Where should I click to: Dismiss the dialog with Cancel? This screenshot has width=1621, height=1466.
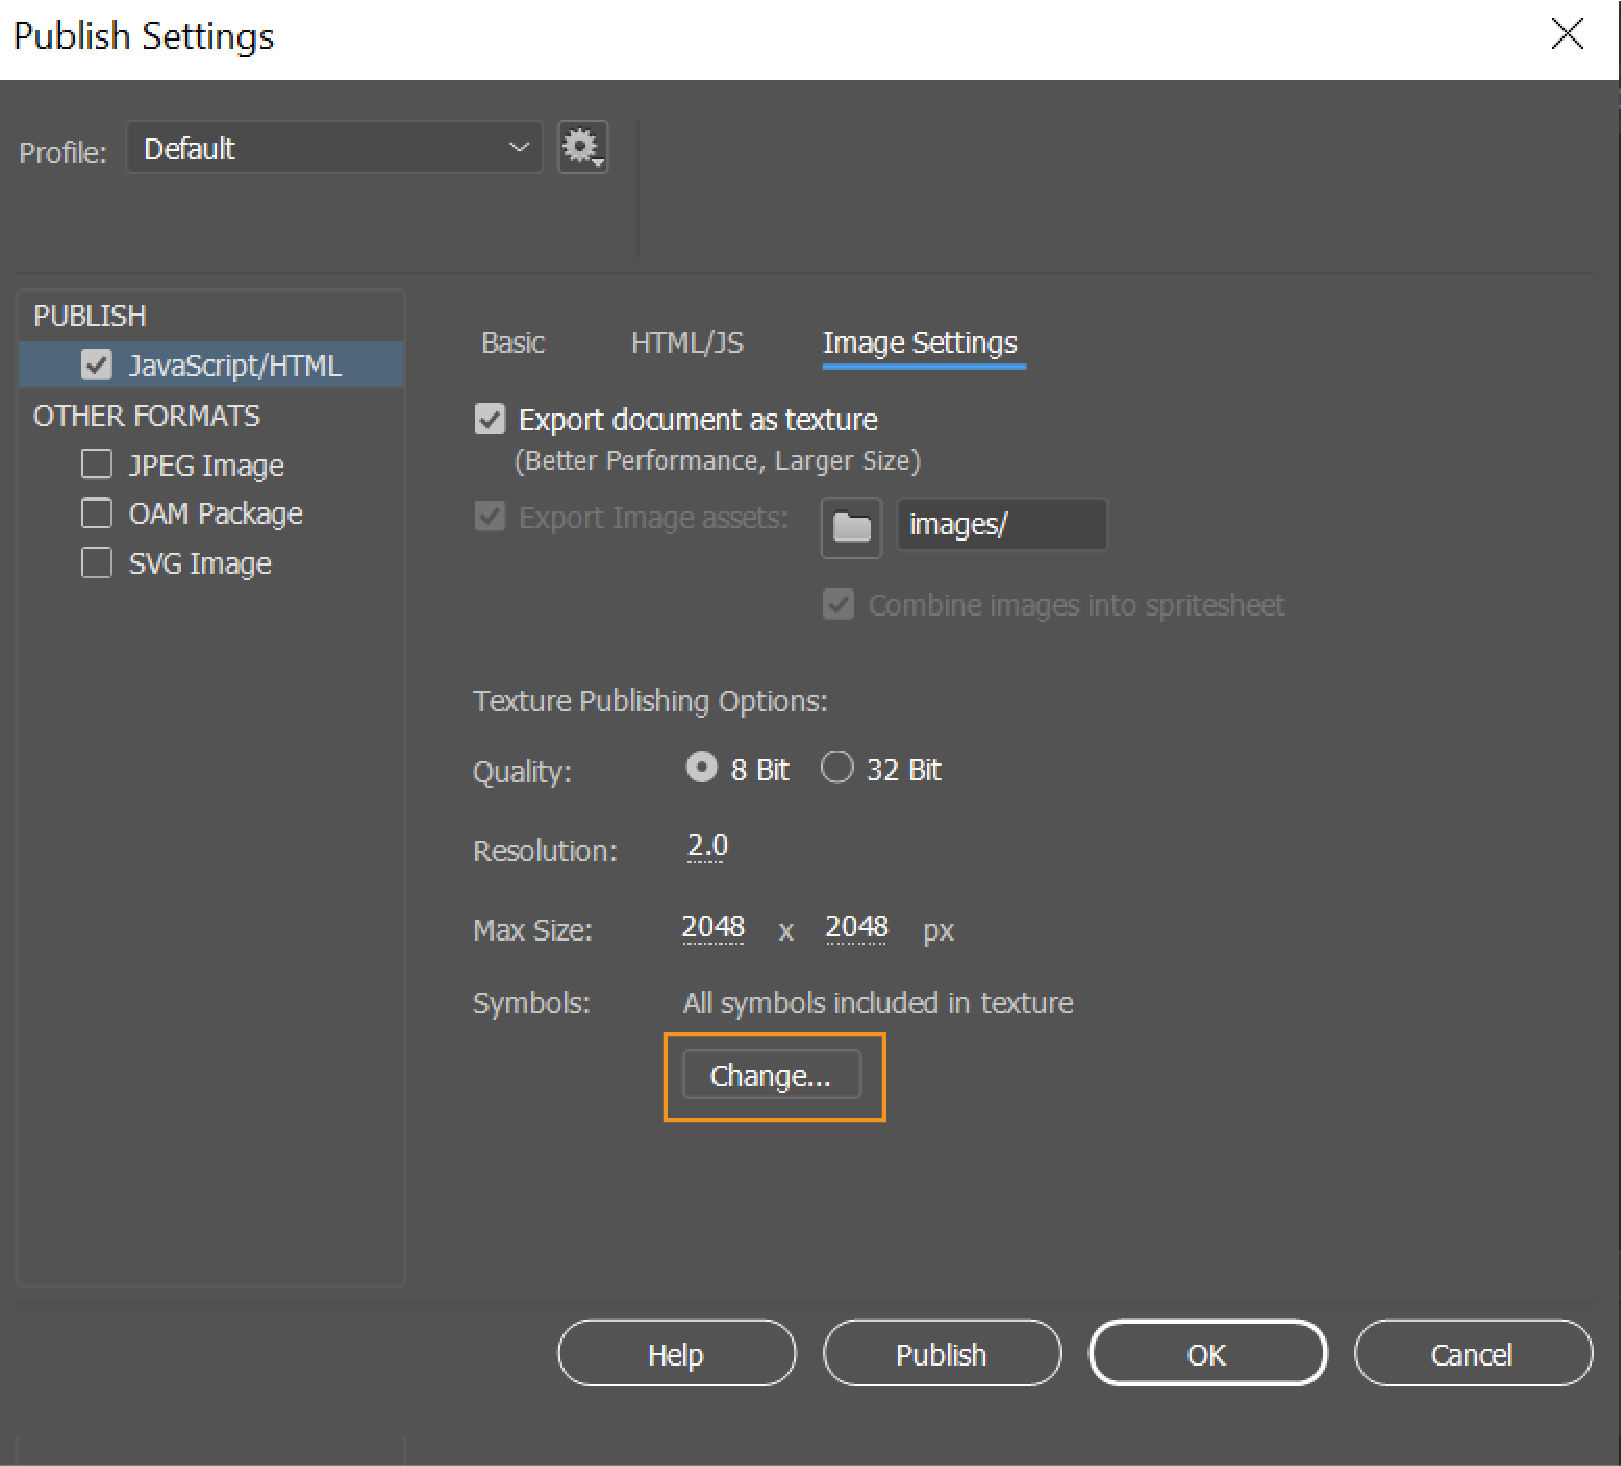click(1473, 1354)
